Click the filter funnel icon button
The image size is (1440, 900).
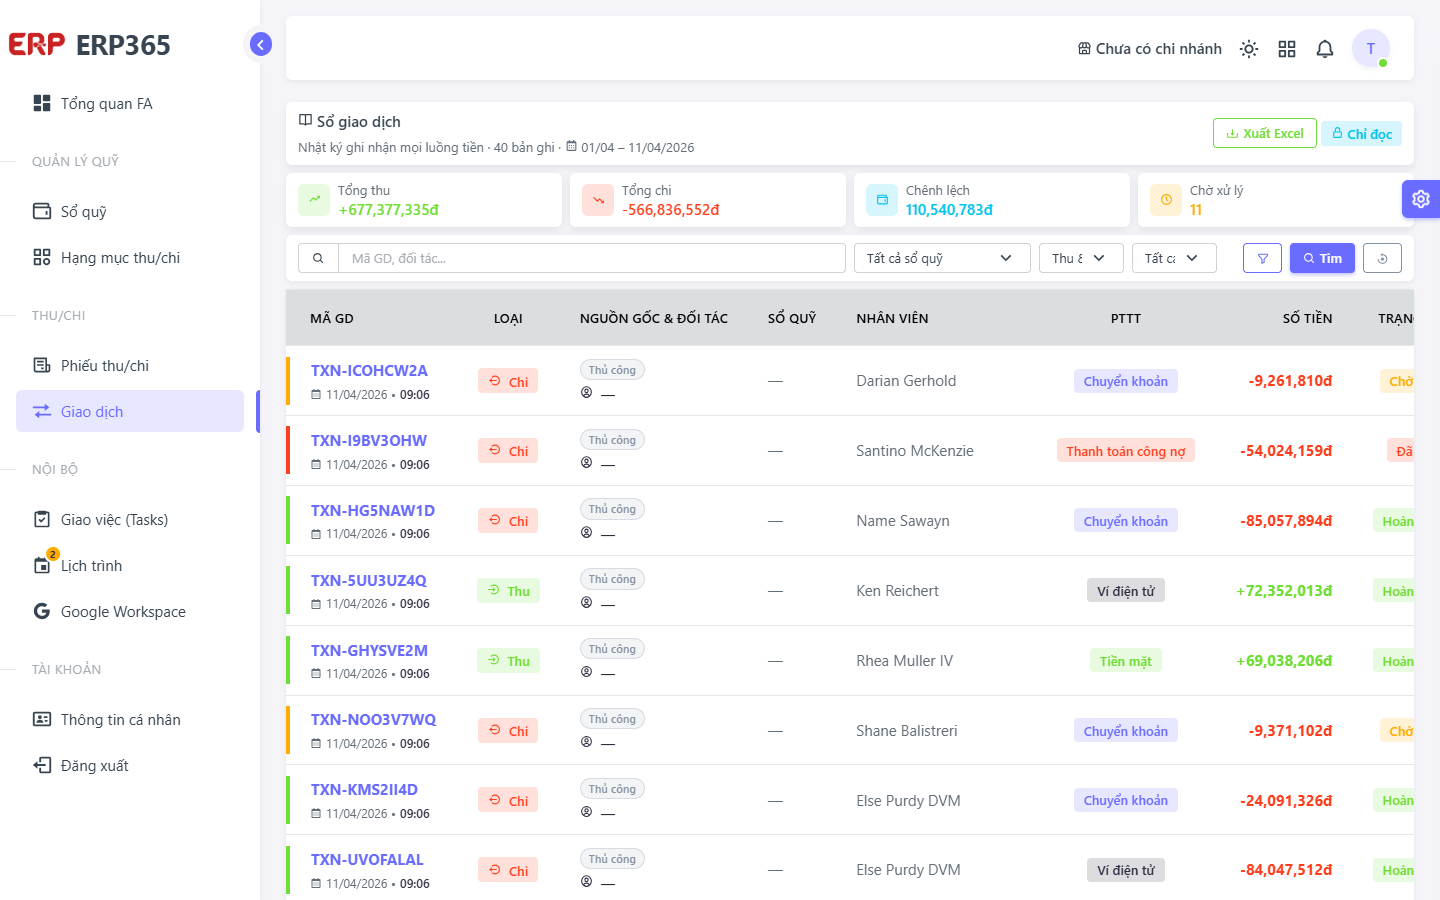pyautogui.click(x=1262, y=258)
